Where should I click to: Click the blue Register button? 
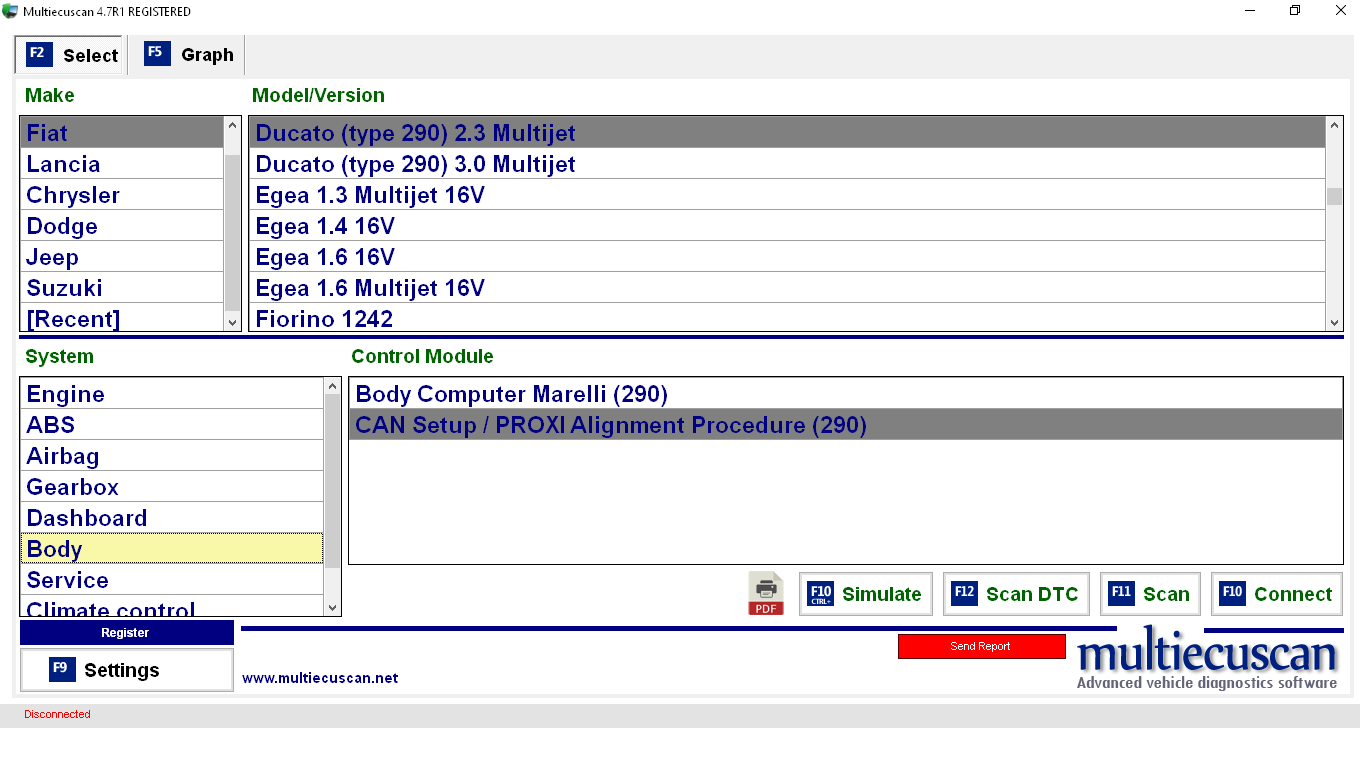point(126,633)
